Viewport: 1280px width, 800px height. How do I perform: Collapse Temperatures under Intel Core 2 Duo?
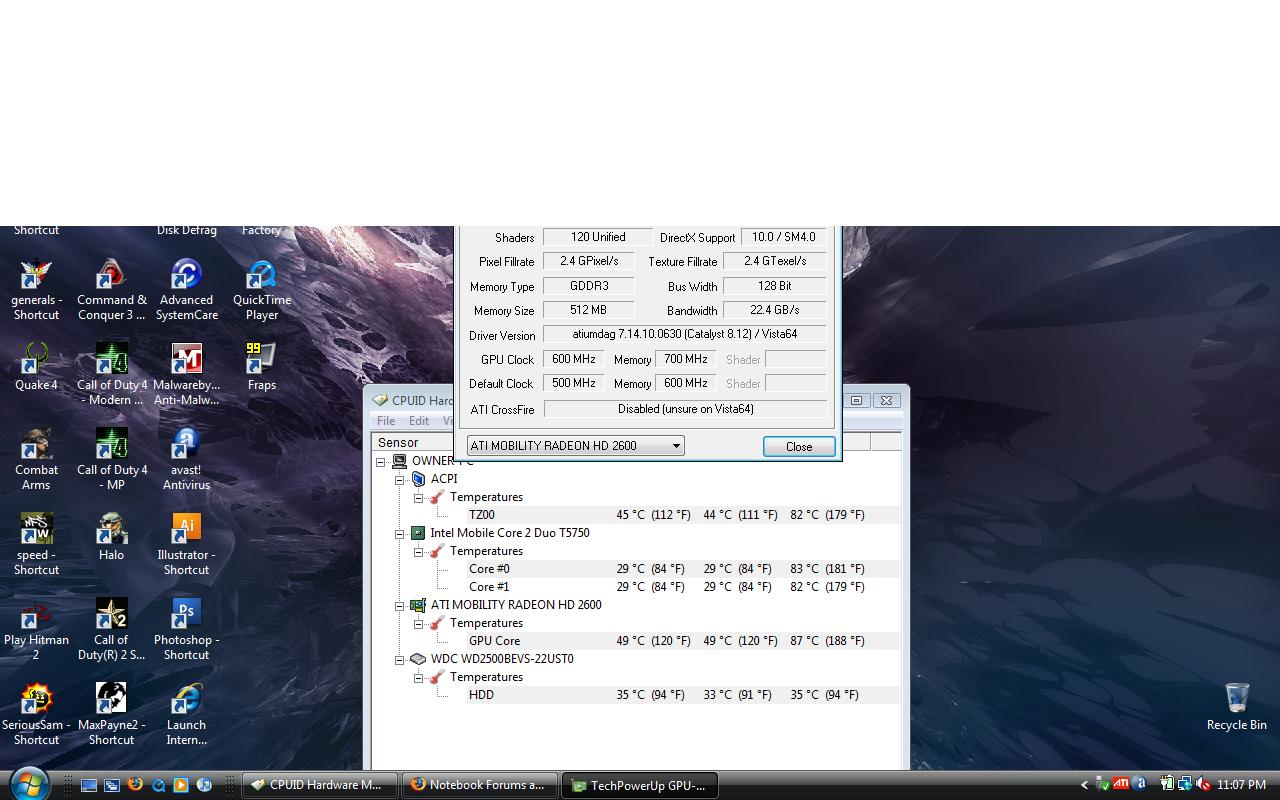[419, 551]
